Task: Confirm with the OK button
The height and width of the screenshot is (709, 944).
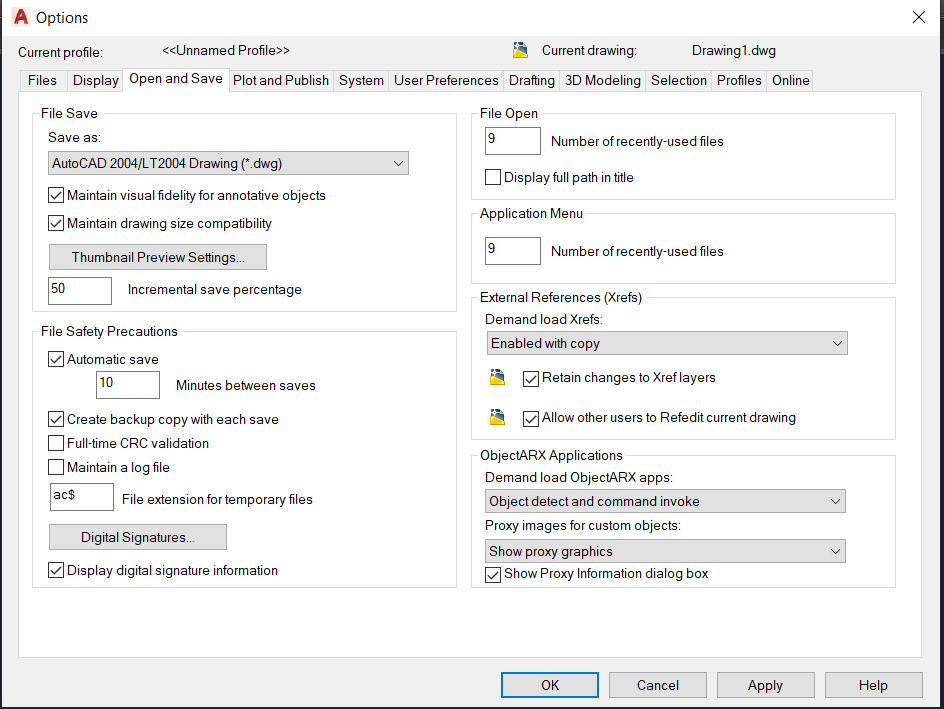Action: tap(550, 685)
